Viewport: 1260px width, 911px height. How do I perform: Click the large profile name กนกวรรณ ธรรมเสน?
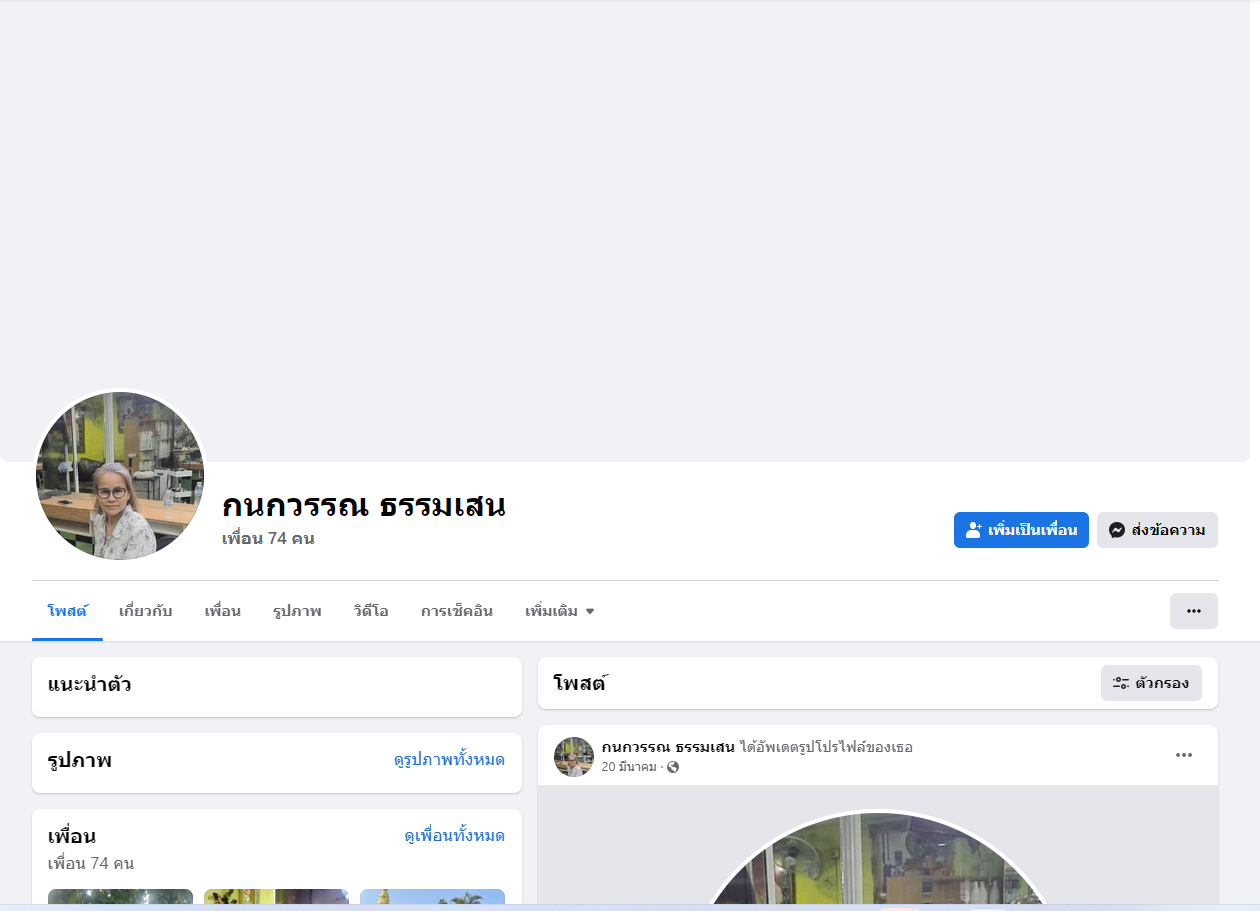tap(364, 505)
